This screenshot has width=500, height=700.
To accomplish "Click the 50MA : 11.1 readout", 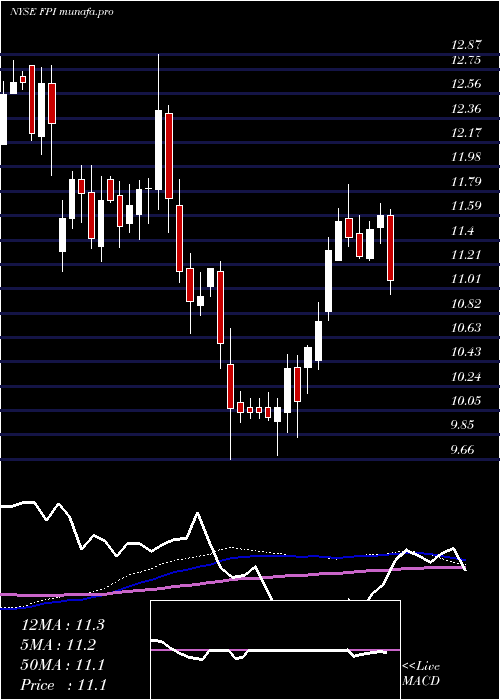I will (63, 665).
